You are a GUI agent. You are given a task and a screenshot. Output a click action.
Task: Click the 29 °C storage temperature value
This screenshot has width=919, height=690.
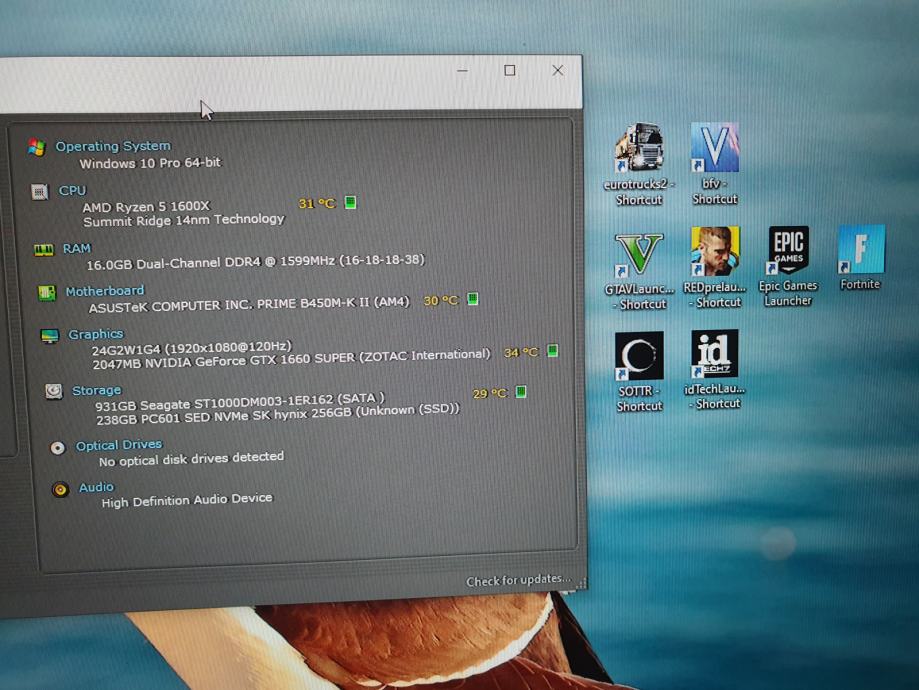coord(490,393)
